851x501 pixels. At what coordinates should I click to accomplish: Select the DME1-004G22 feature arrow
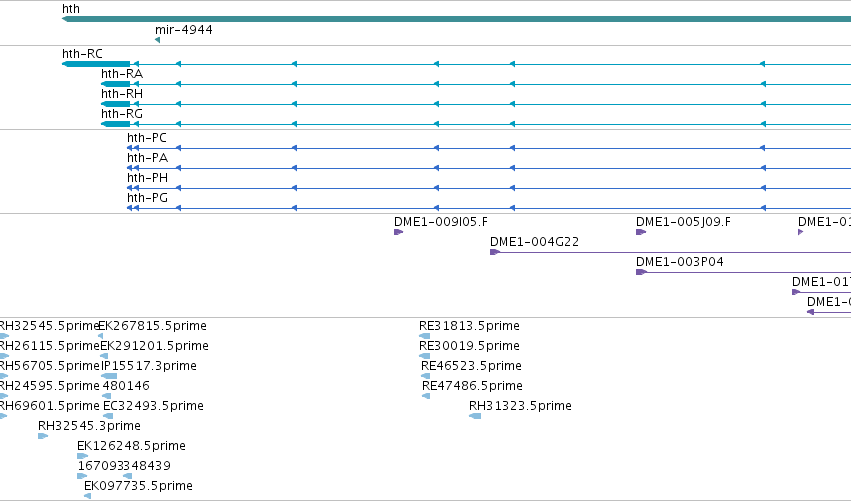pos(494,252)
